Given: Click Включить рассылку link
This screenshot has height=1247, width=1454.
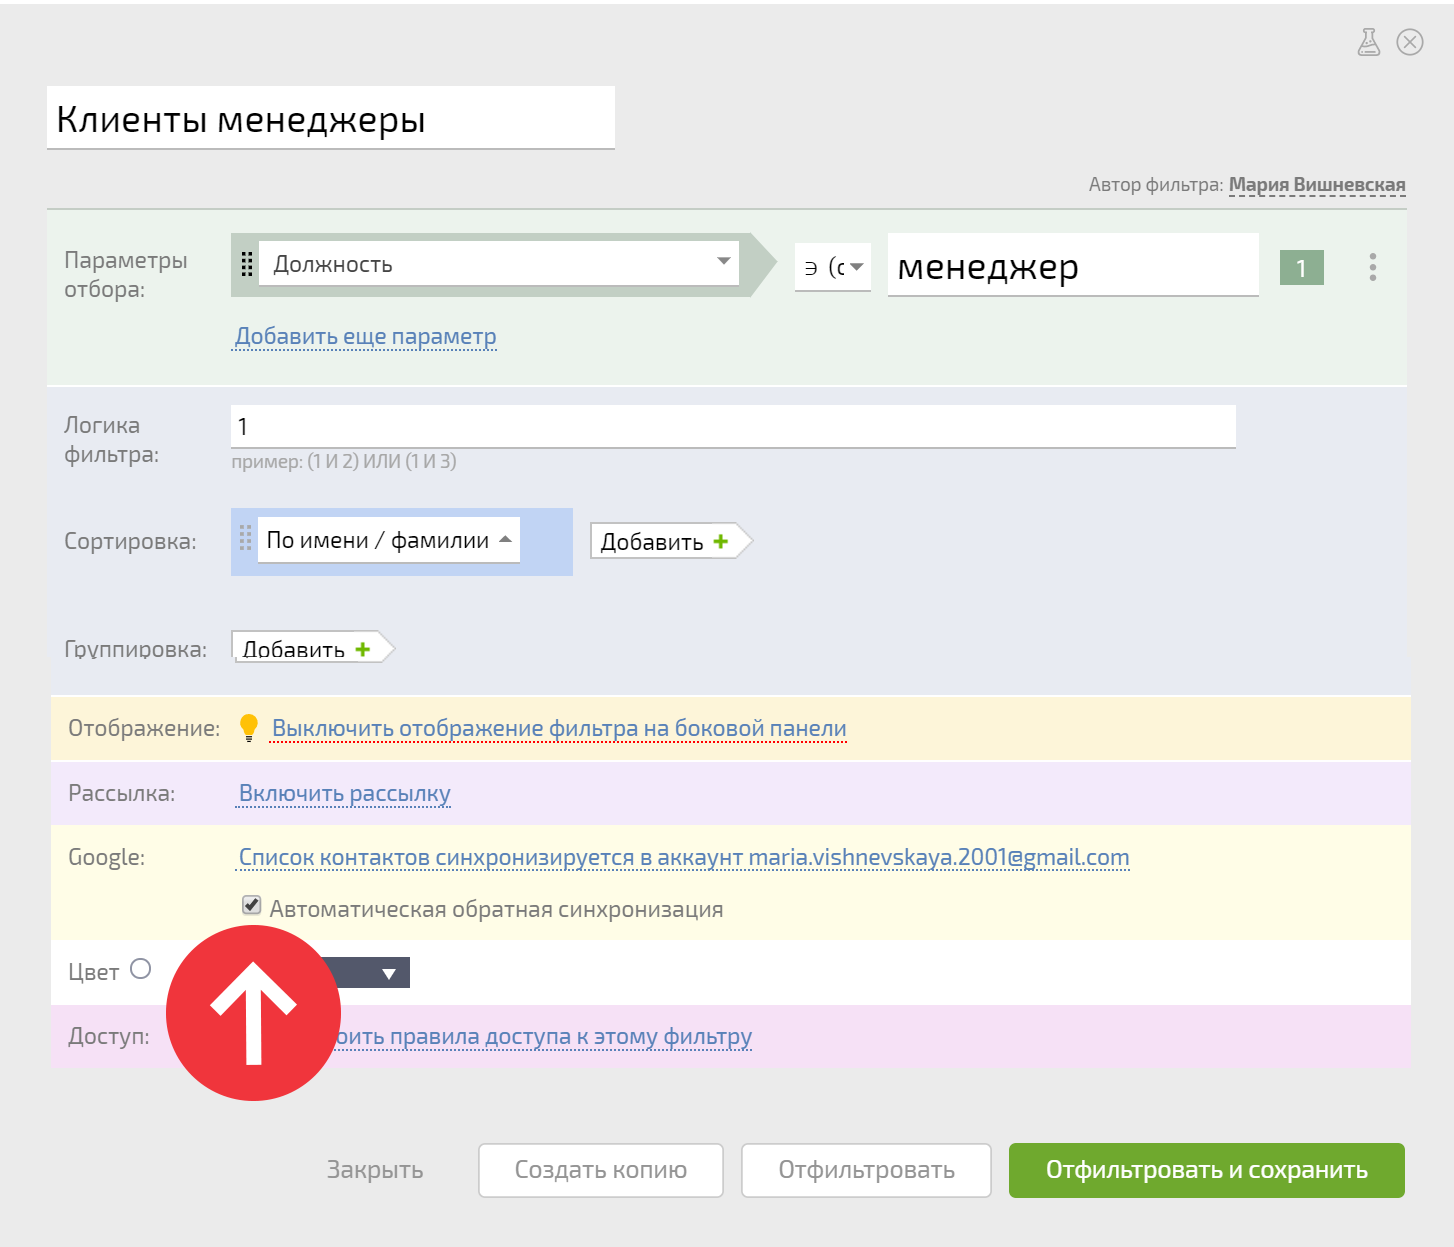Looking at the screenshot, I should point(345,793).
